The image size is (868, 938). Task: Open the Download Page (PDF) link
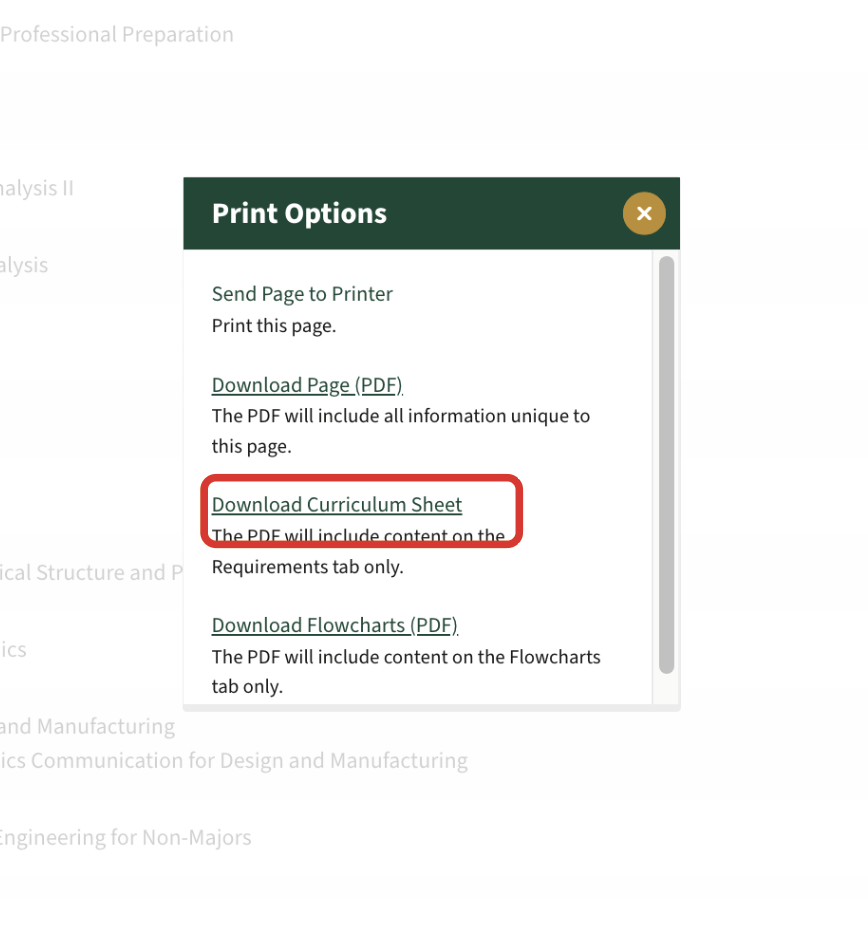(x=307, y=385)
